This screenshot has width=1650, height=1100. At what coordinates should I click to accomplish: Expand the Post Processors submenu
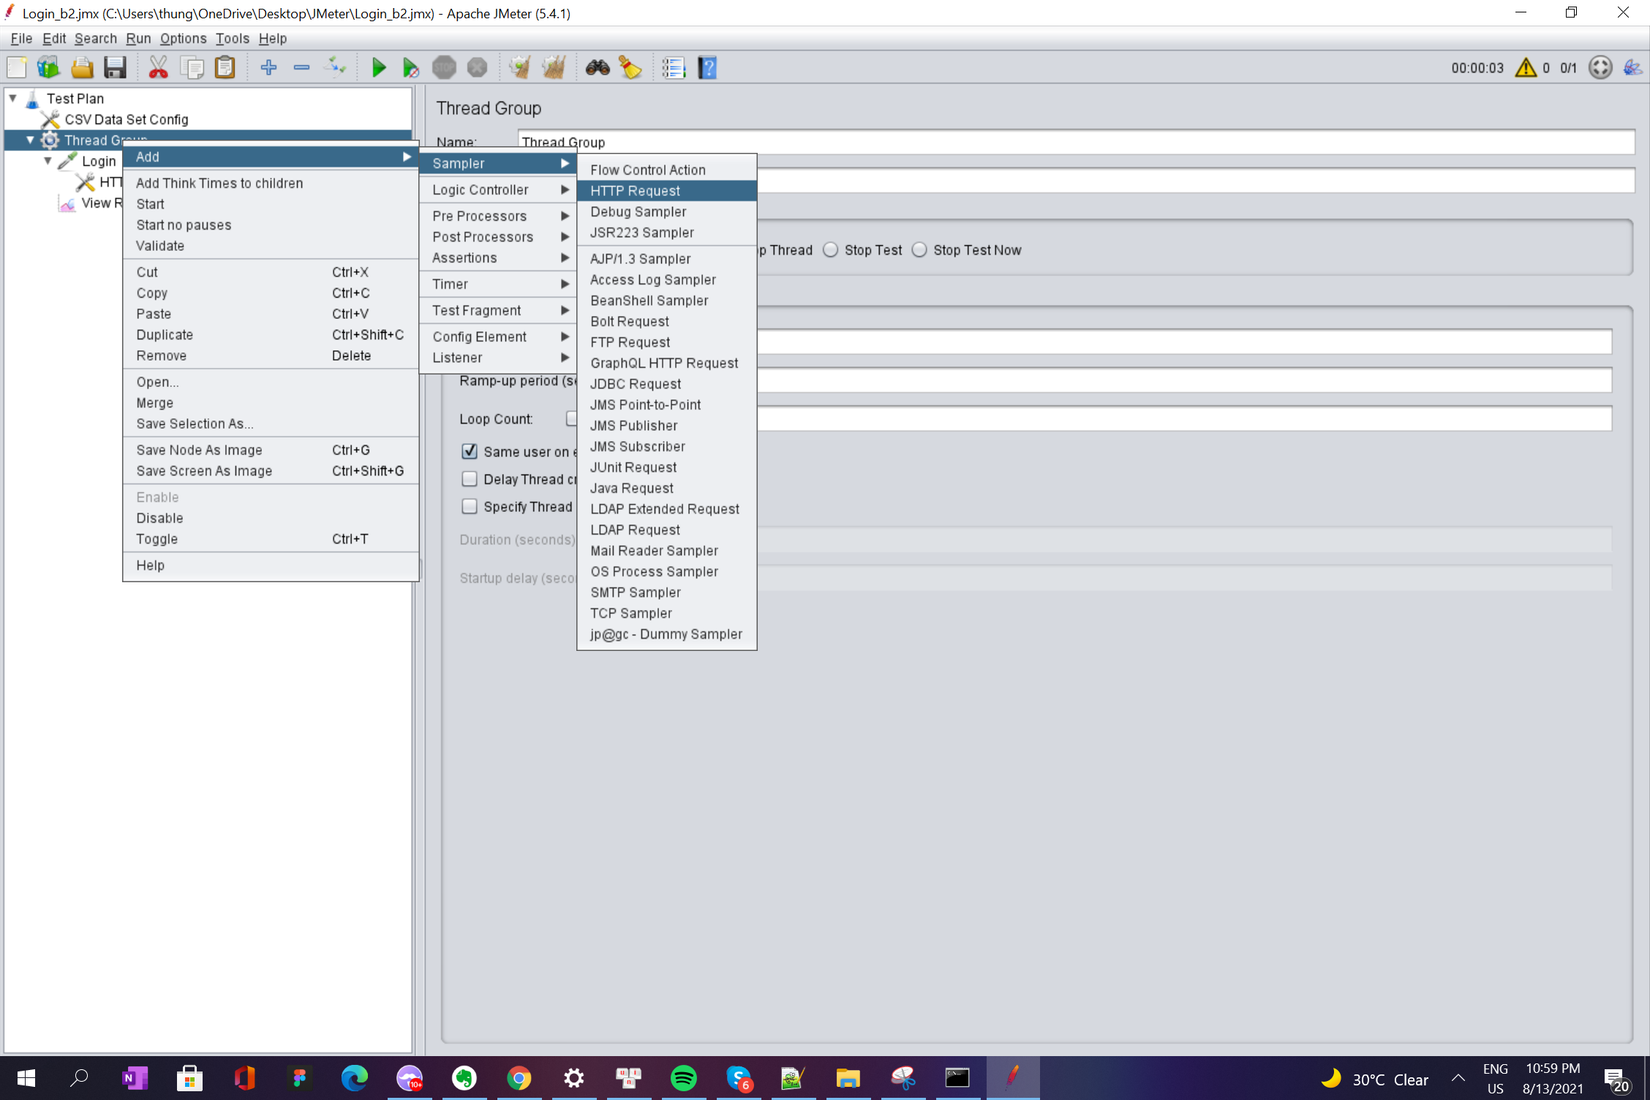point(500,237)
